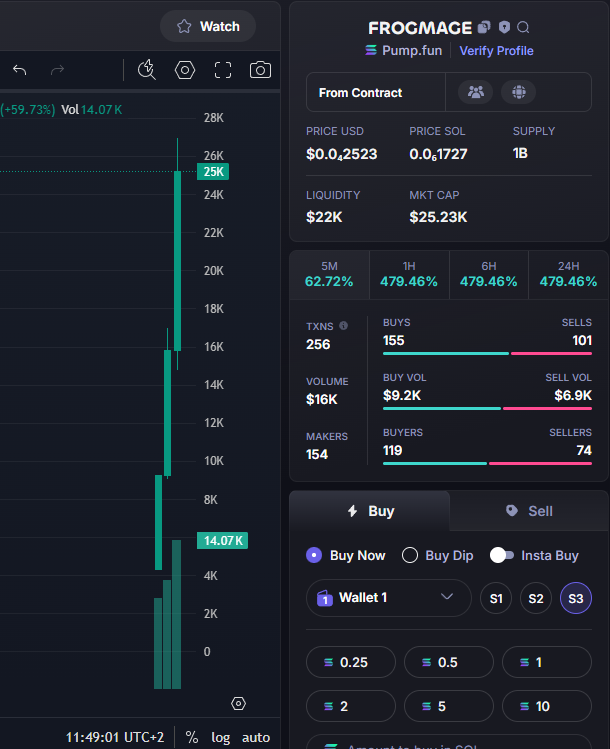The width and height of the screenshot is (610, 749).
Task: Open price axis settings gear icon
Action: [238, 704]
